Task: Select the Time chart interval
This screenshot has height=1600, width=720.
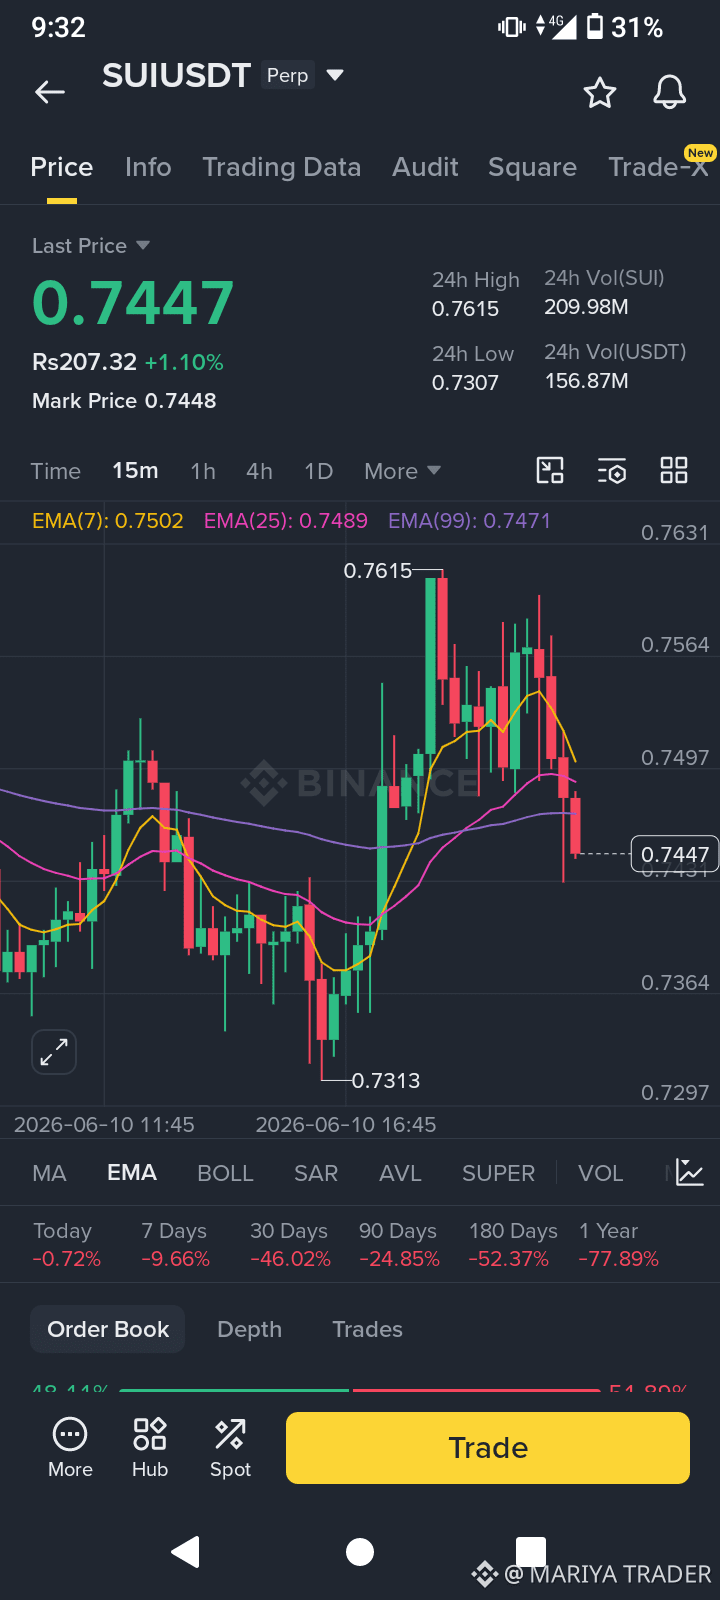Action: [56, 471]
